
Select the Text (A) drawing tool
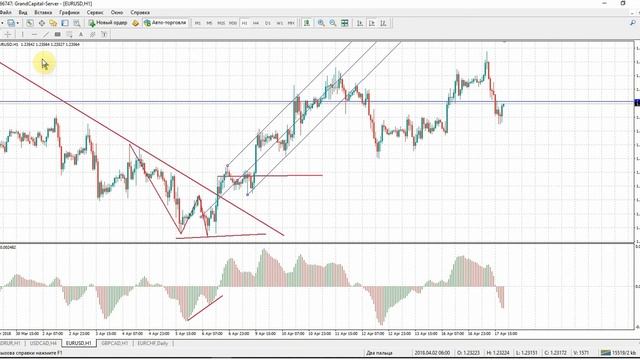point(81,34)
